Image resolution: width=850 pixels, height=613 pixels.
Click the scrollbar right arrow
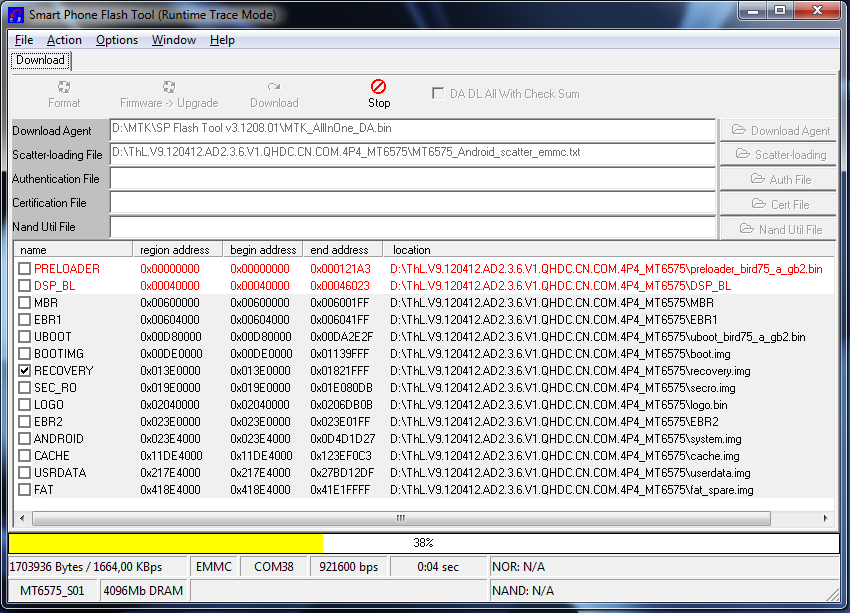825,518
